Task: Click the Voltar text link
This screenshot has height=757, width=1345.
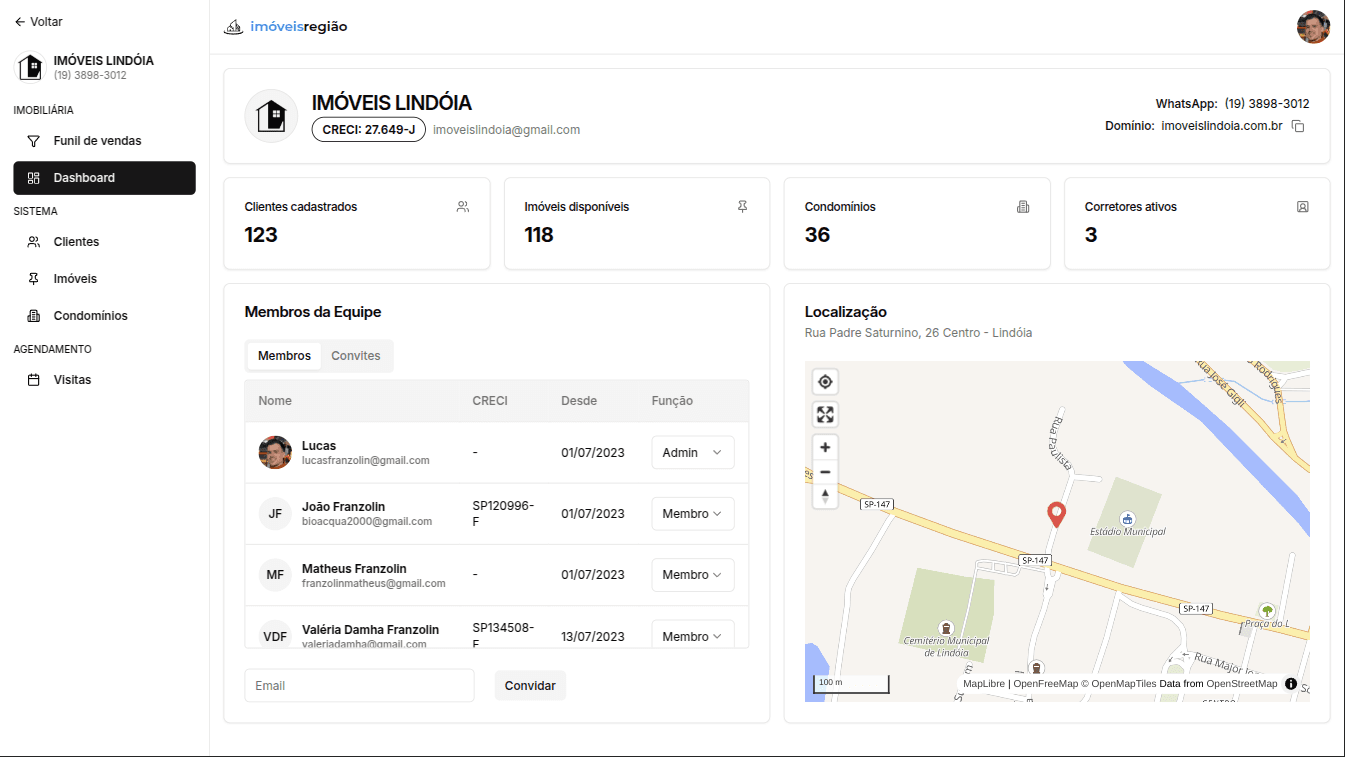Action: [46, 21]
